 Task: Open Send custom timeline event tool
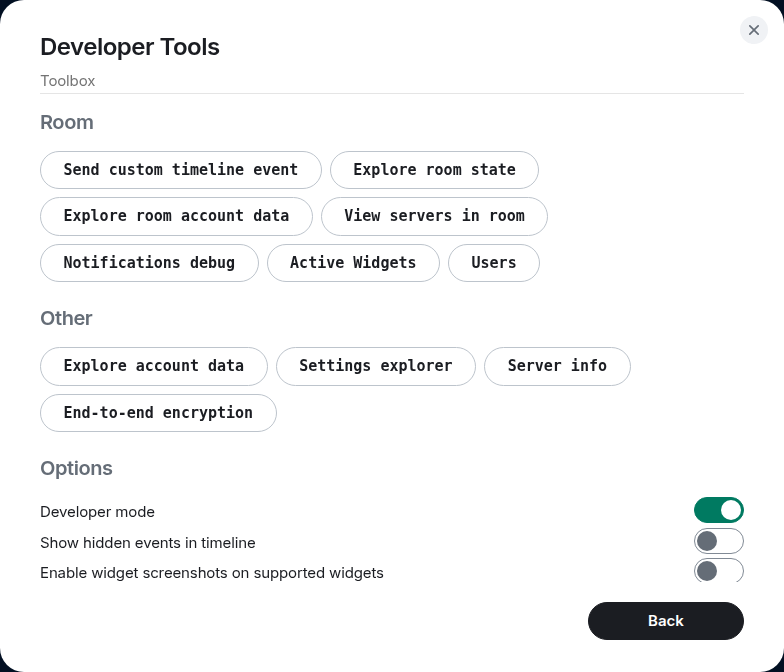point(181,170)
